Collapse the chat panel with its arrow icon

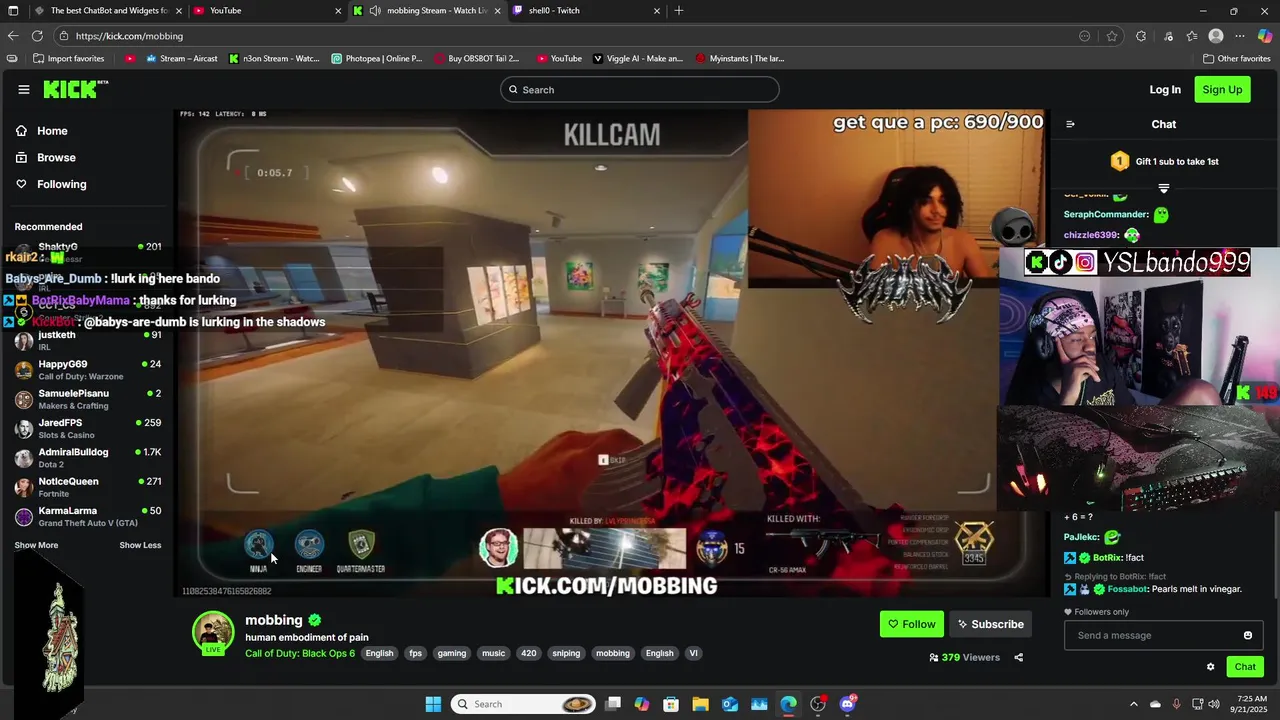1070,124
